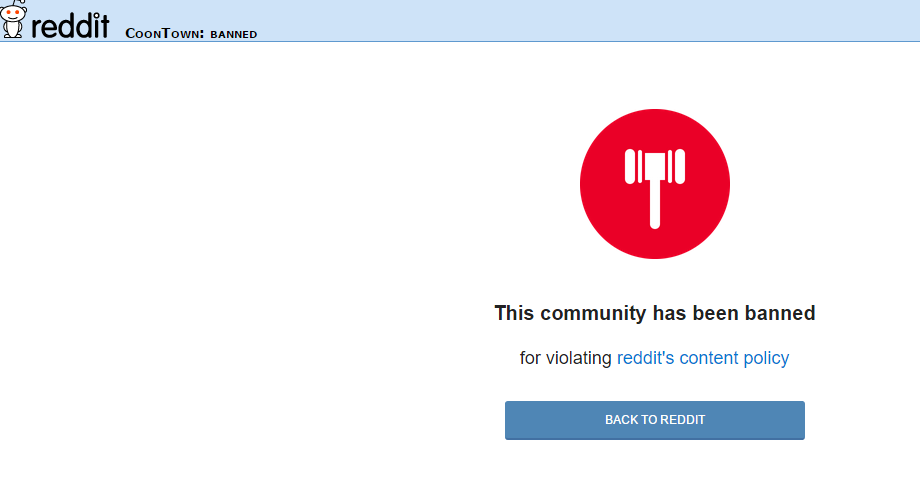Click the word "reddit's" in the blue link
The image size is (920, 477).
click(x=645, y=358)
